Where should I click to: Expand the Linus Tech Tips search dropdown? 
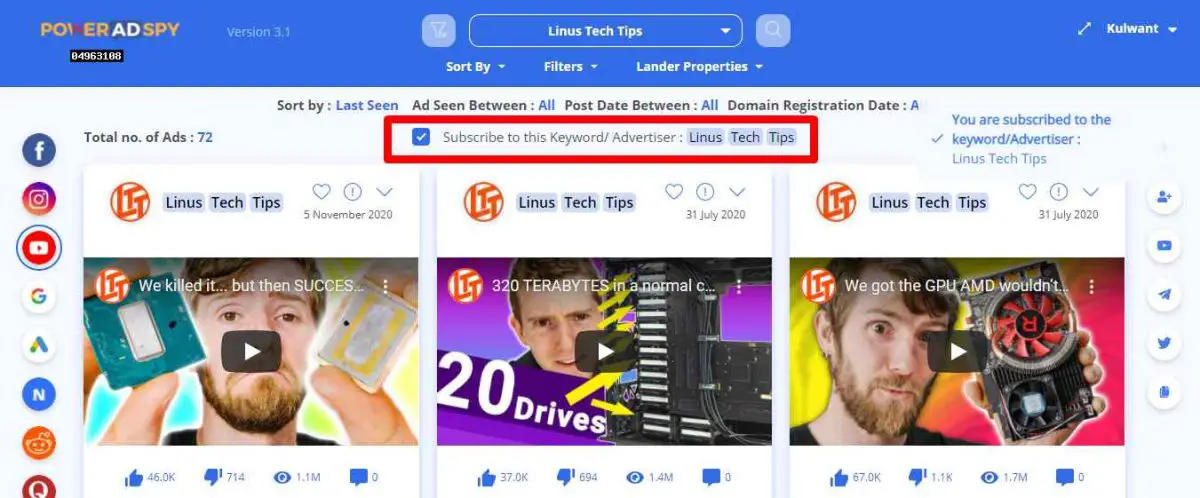coord(606,31)
